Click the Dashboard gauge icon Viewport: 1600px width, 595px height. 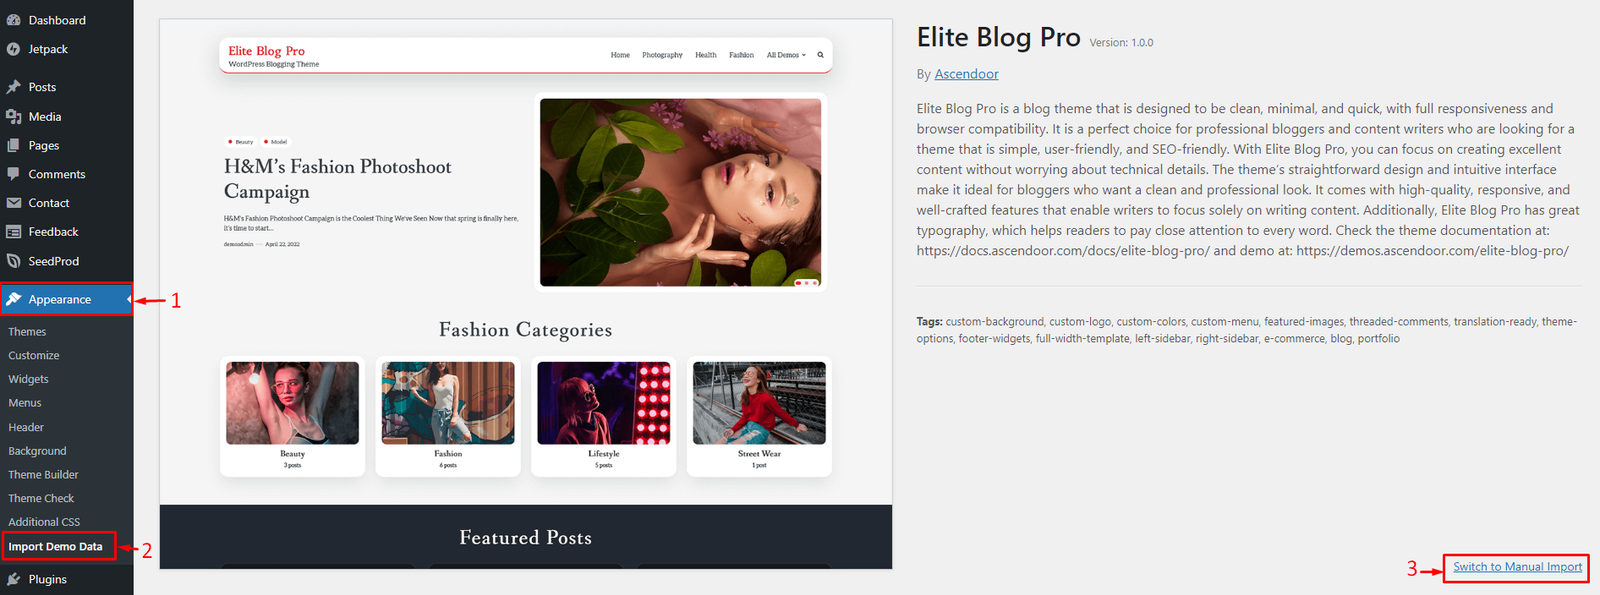[x=13, y=20]
